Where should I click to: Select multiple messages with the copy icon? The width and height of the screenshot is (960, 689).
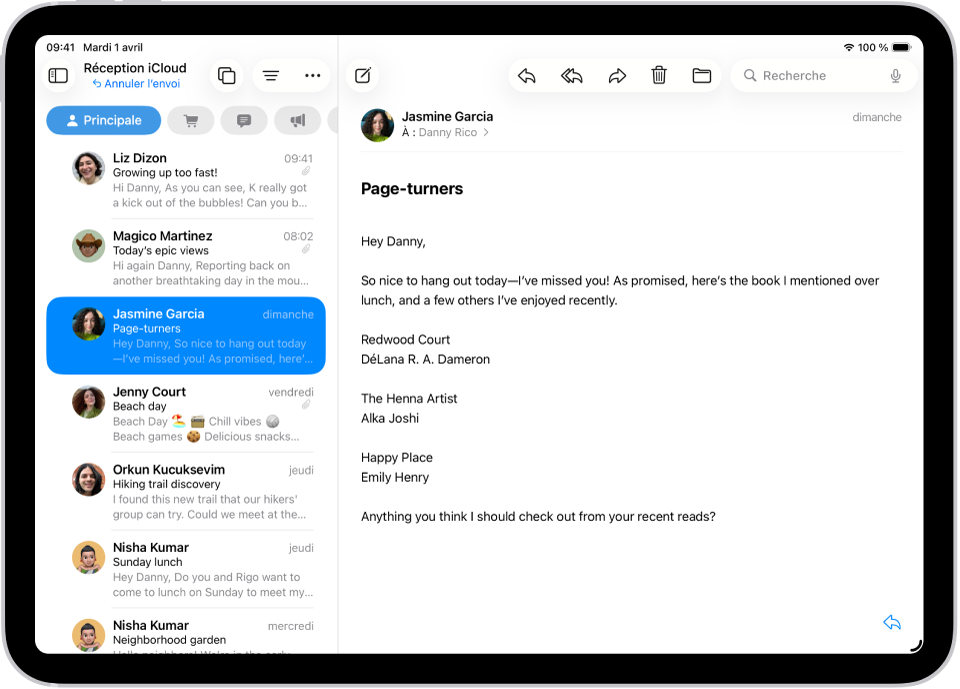click(x=226, y=75)
